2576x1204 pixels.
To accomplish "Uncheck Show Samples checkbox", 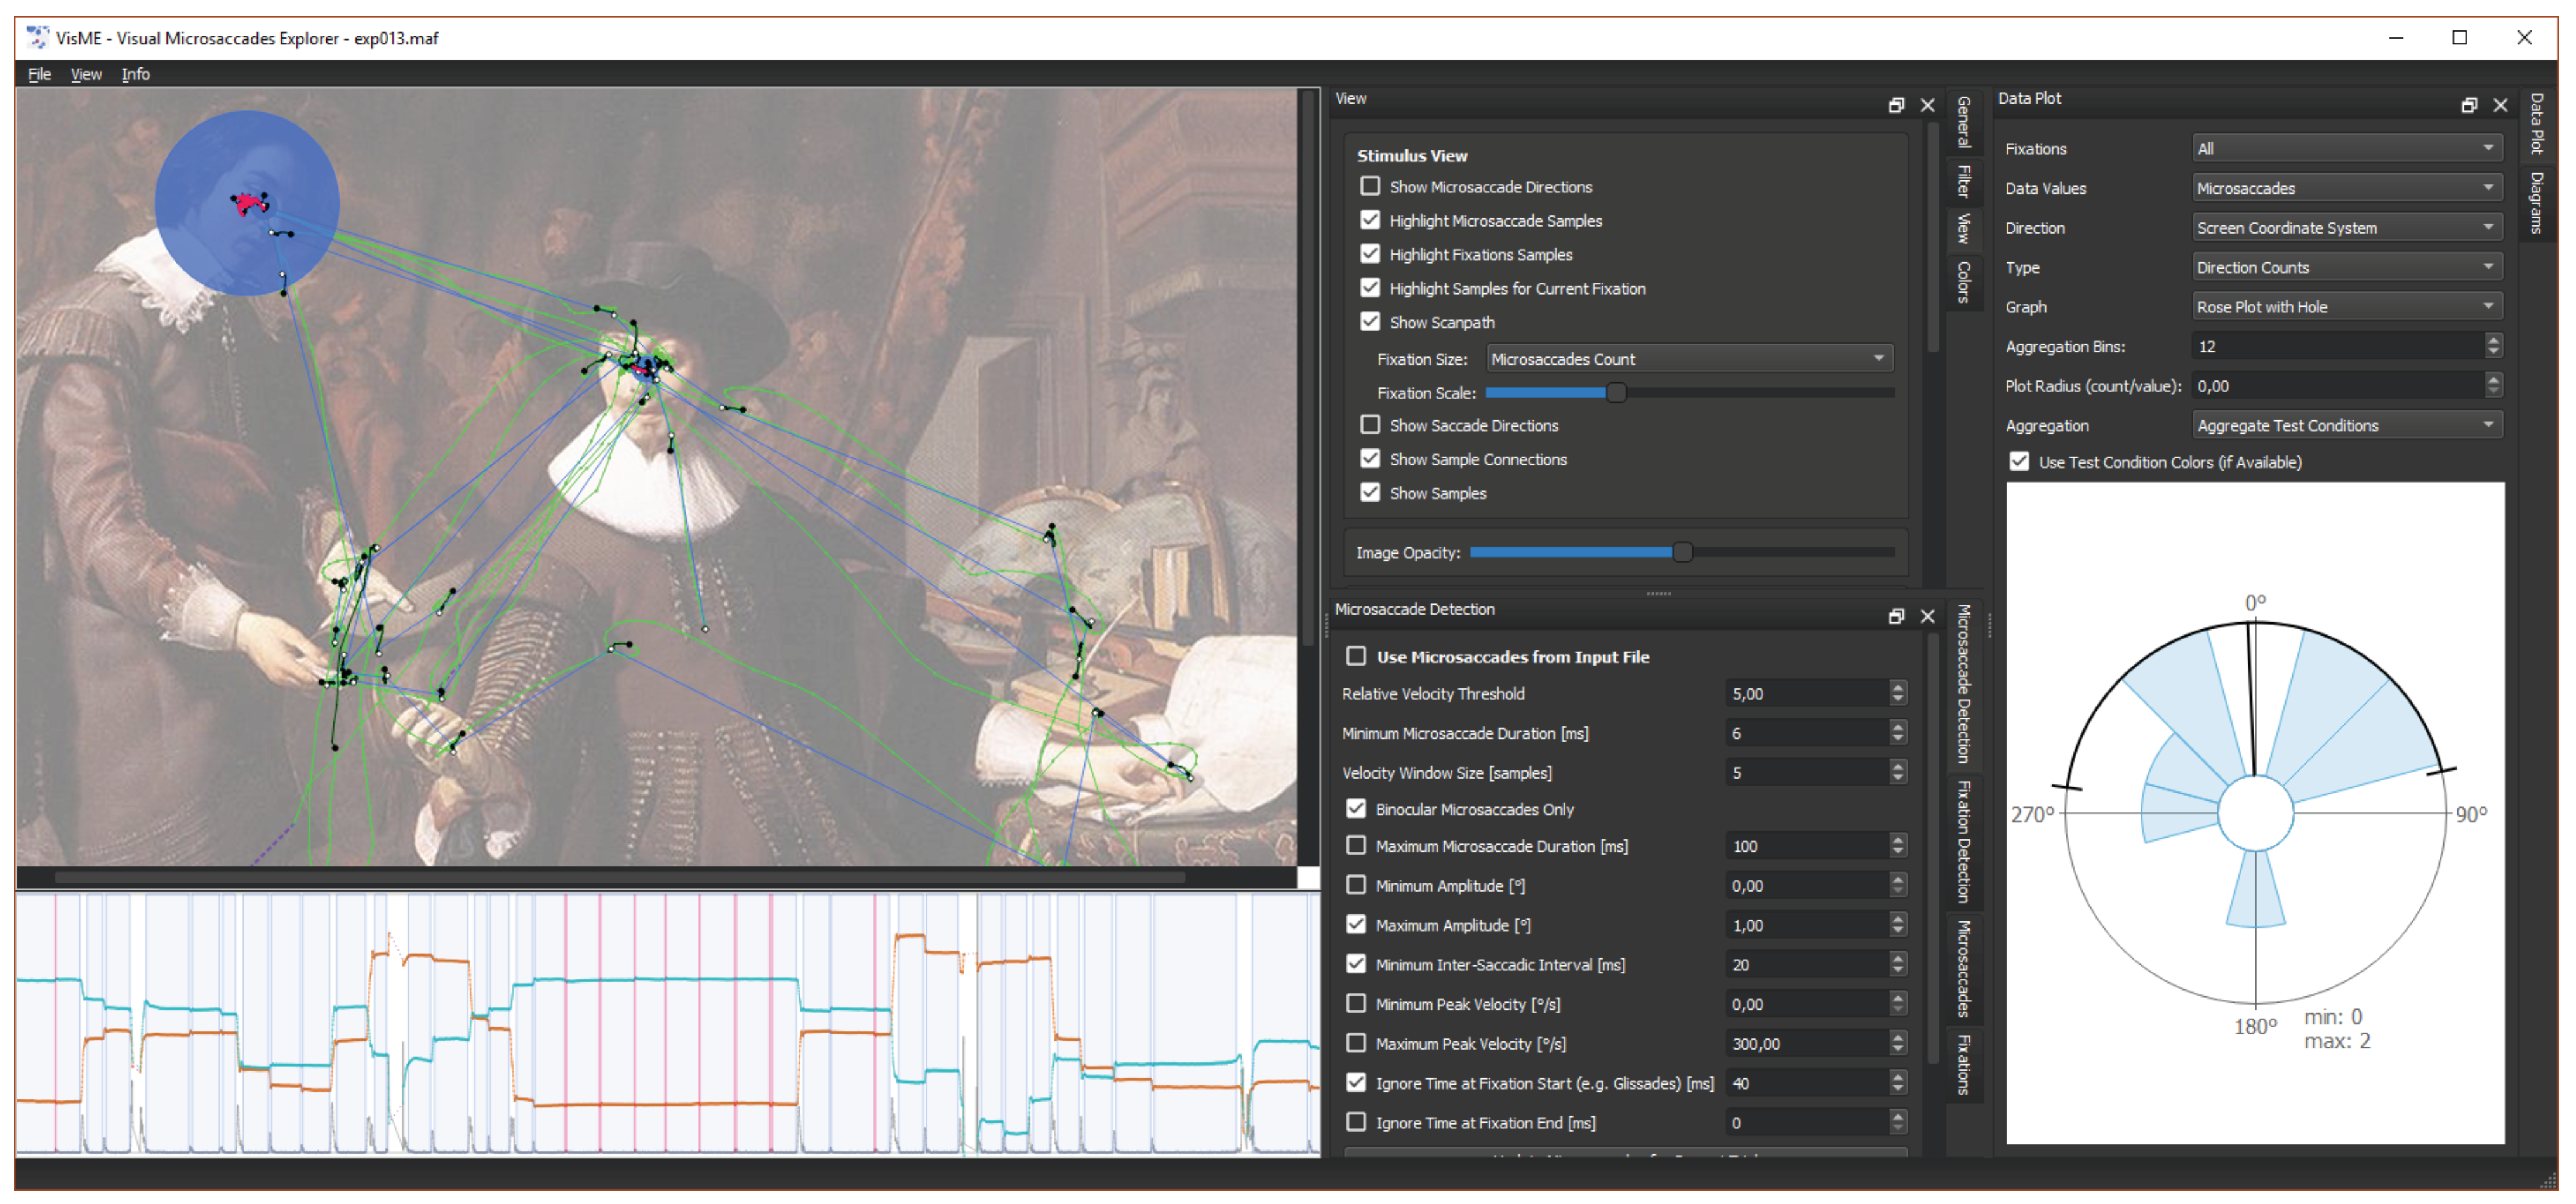I will point(1370,493).
